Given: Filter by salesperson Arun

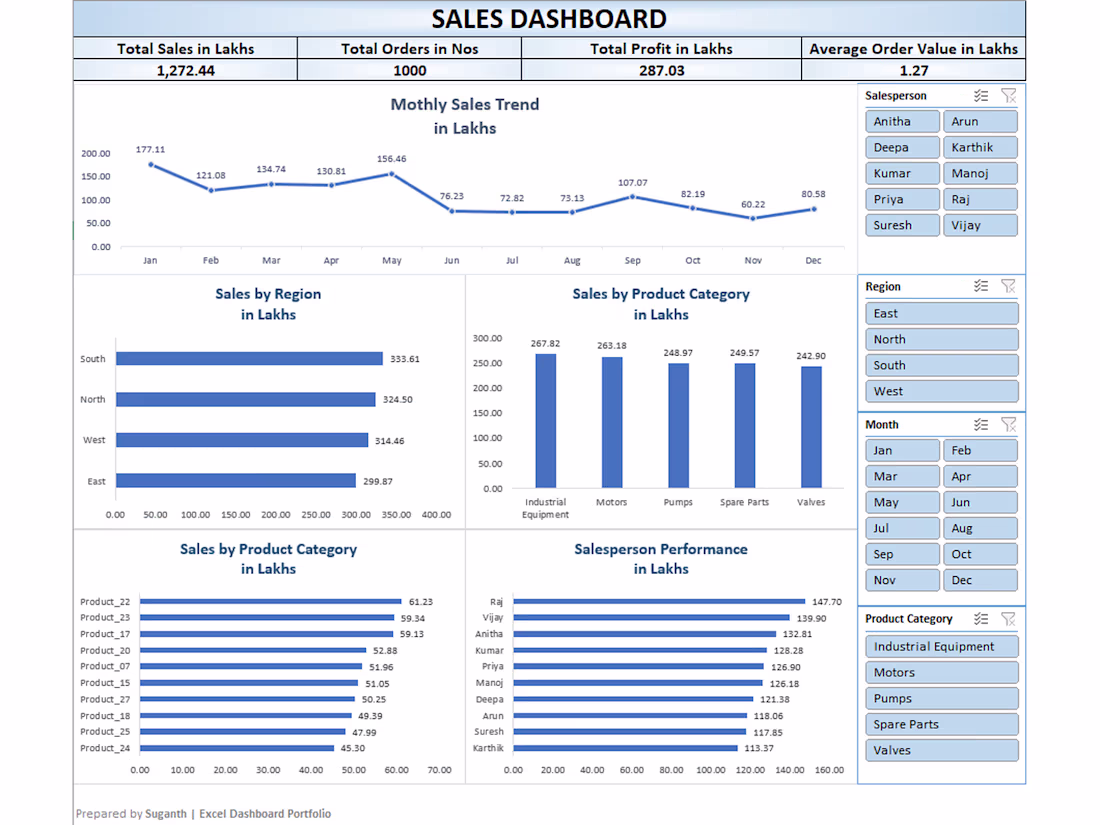Looking at the screenshot, I should 980,121.
